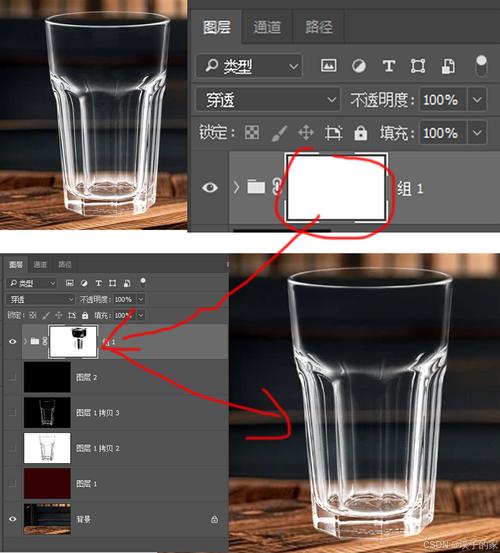Filter type layers in the small Layers panel
This screenshot has height=553, width=500.
click(x=98, y=283)
